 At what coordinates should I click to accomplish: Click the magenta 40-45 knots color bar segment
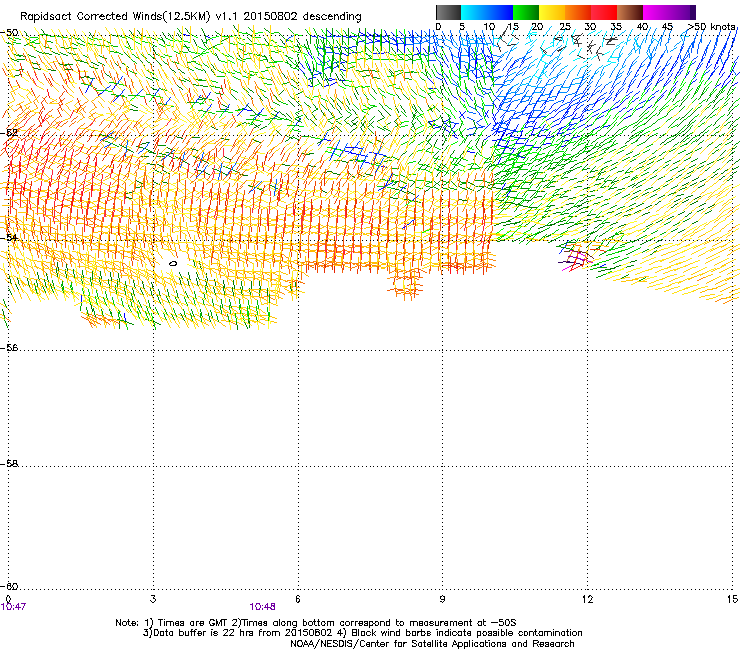656,12
